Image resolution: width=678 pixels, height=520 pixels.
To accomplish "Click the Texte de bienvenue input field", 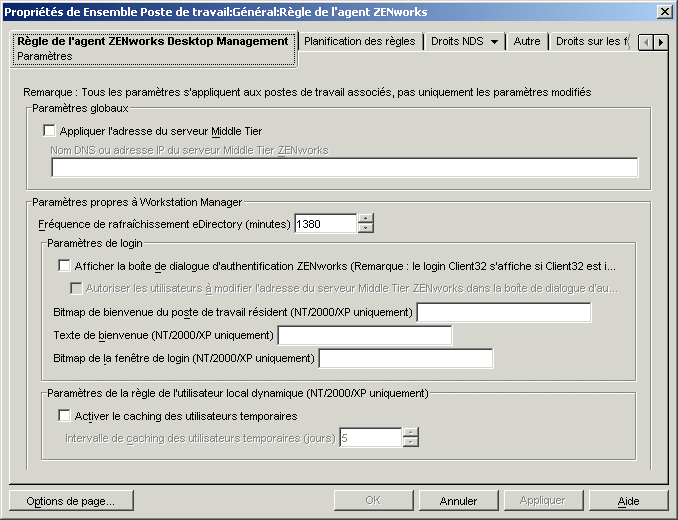I will point(365,335).
